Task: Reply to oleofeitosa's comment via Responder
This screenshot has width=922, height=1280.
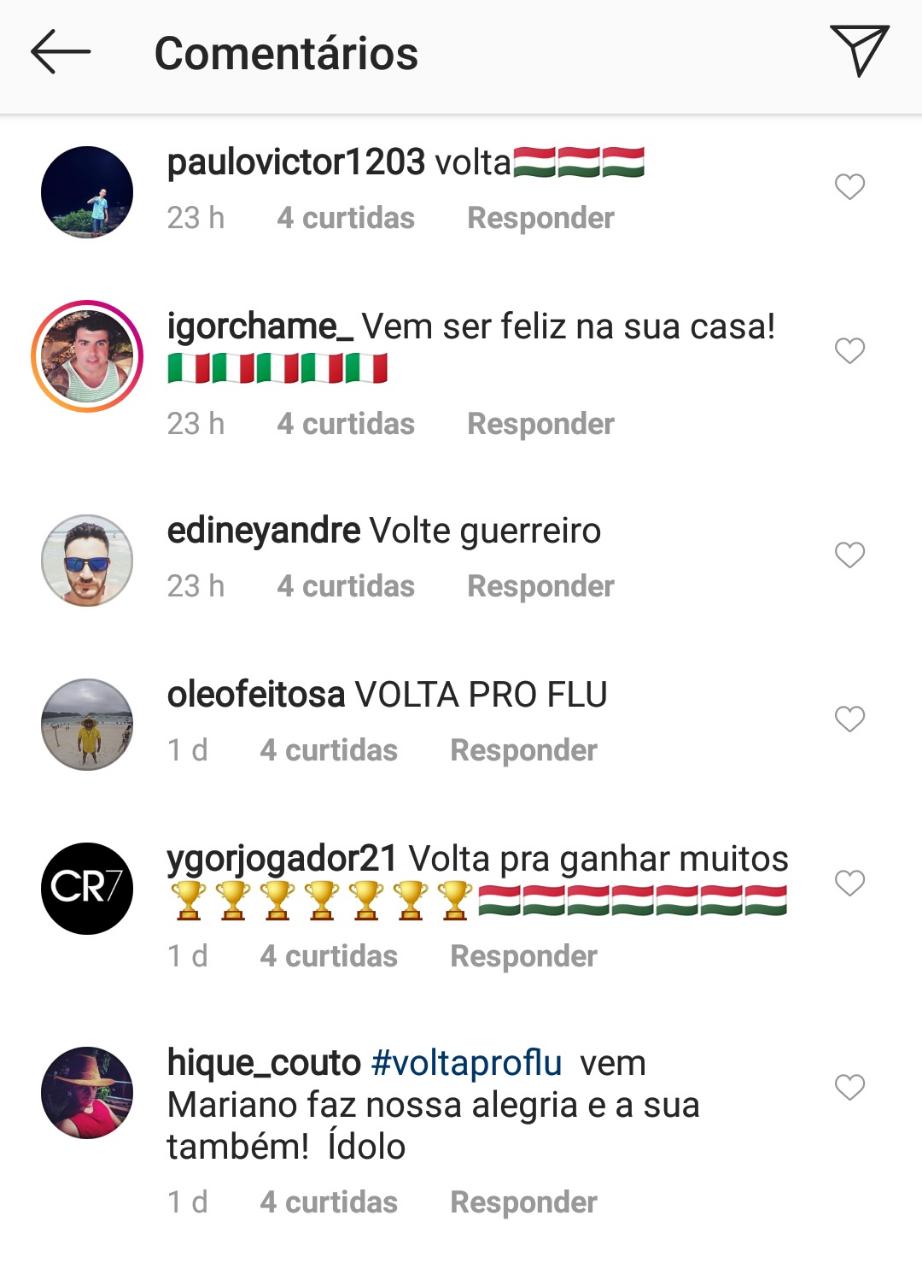Action: coord(524,750)
